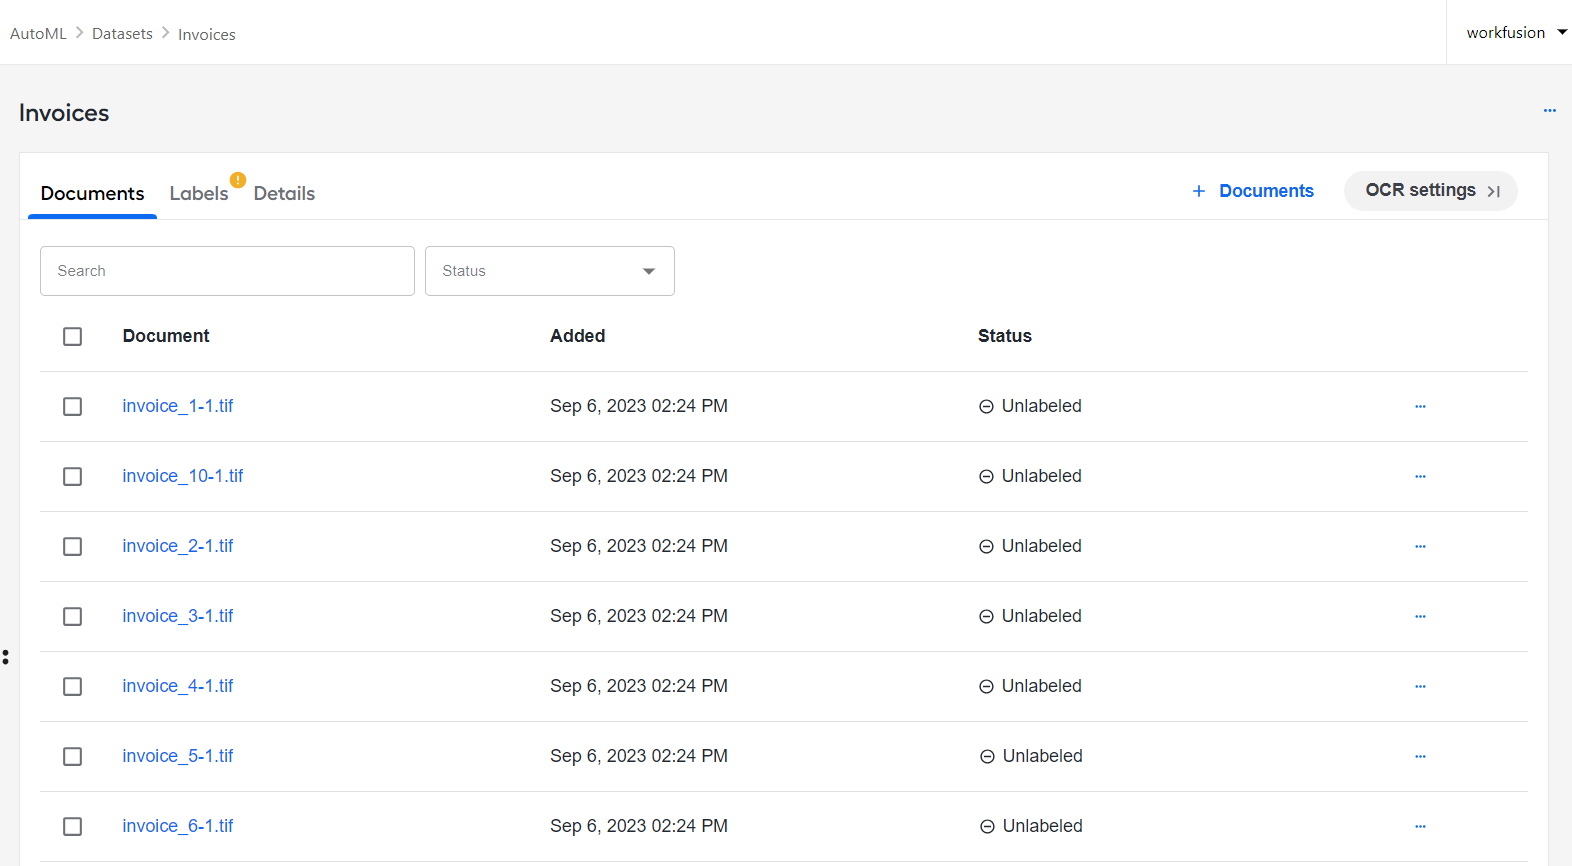Check the box for invoice_6-1.tif
The image size is (1572, 866).
(72, 827)
